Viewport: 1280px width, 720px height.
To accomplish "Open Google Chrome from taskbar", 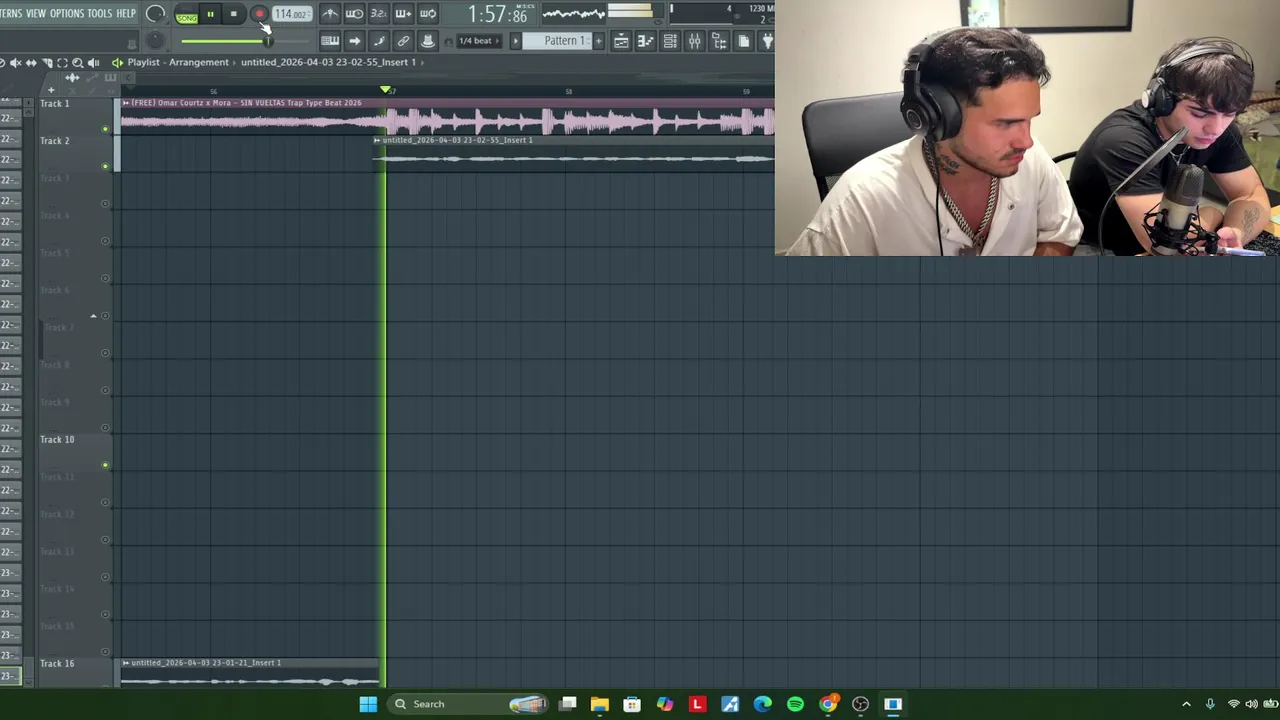I will pyautogui.click(x=828, y=704).
